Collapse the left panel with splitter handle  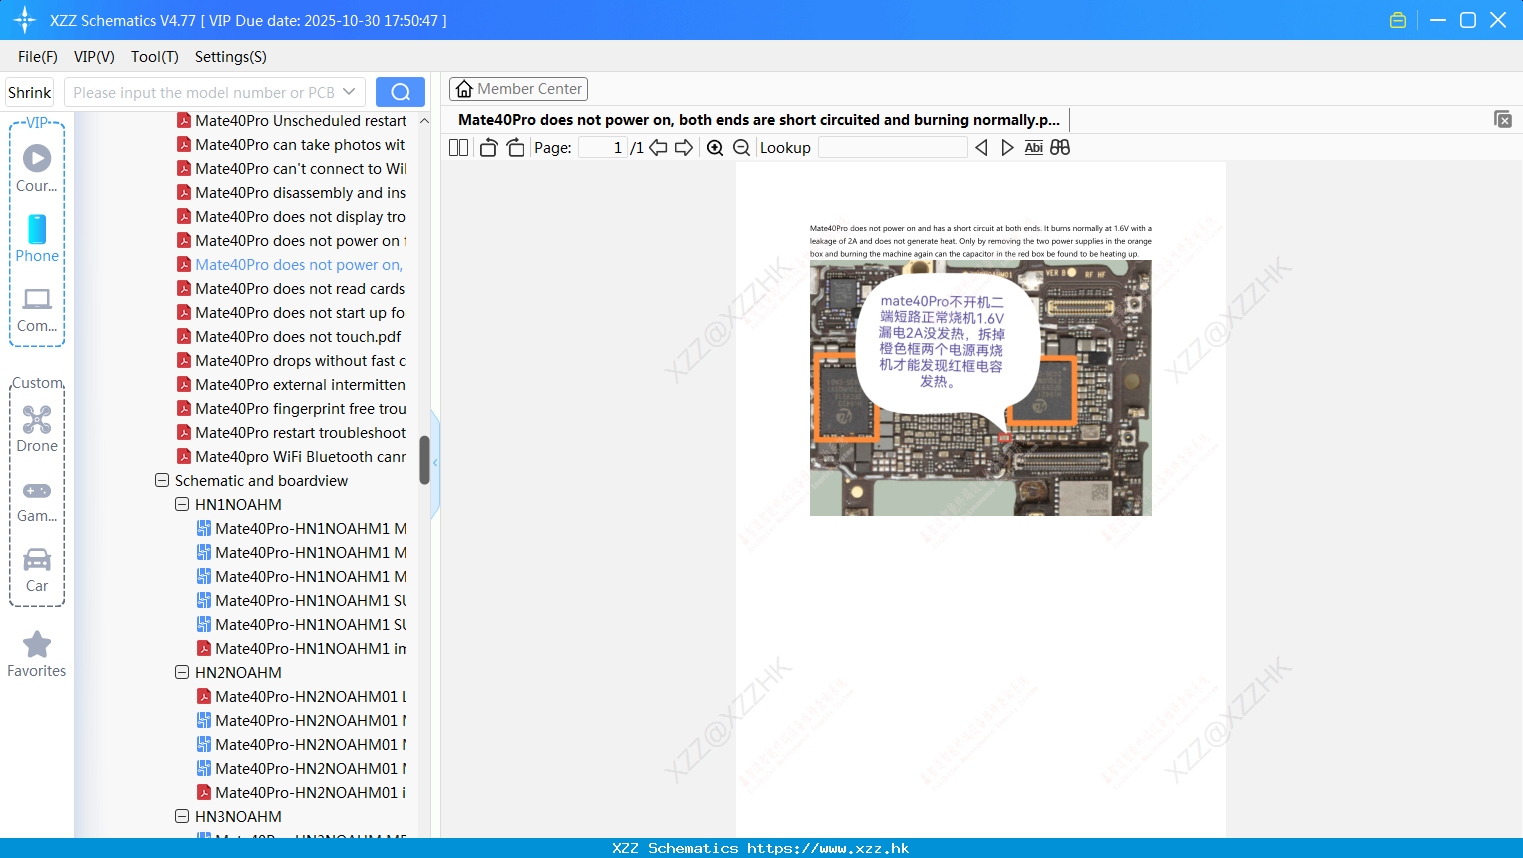click(435, 463)
